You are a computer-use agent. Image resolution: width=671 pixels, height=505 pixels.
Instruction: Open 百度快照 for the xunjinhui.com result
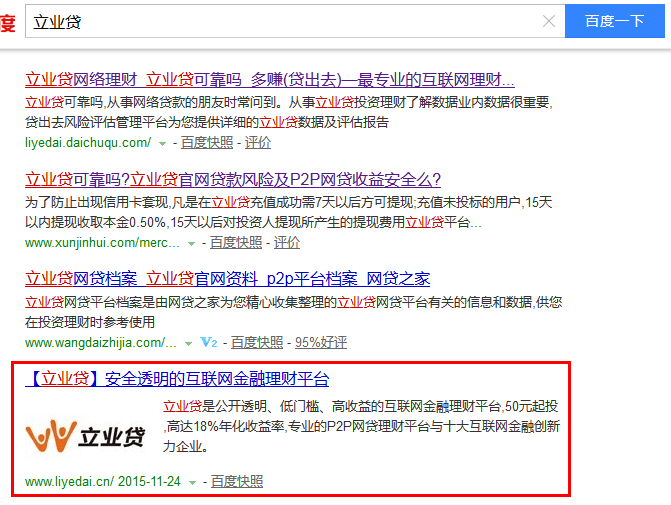[236, 242]
